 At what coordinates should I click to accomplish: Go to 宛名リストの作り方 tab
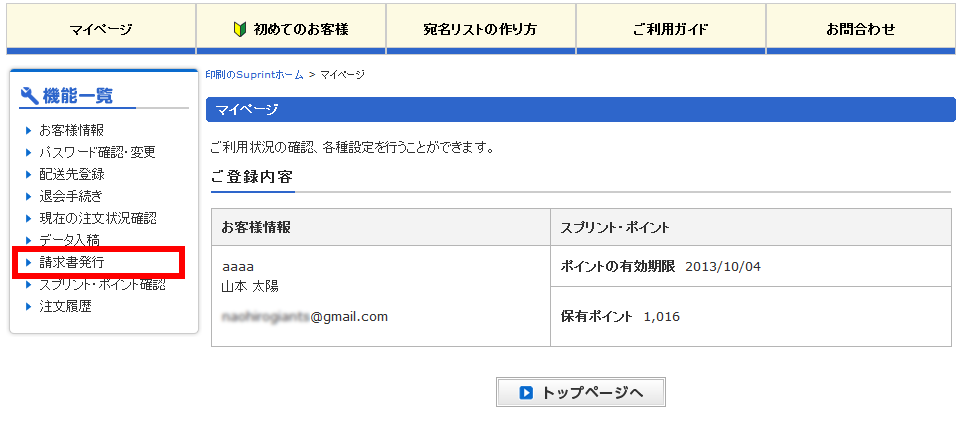coord(480,29)
